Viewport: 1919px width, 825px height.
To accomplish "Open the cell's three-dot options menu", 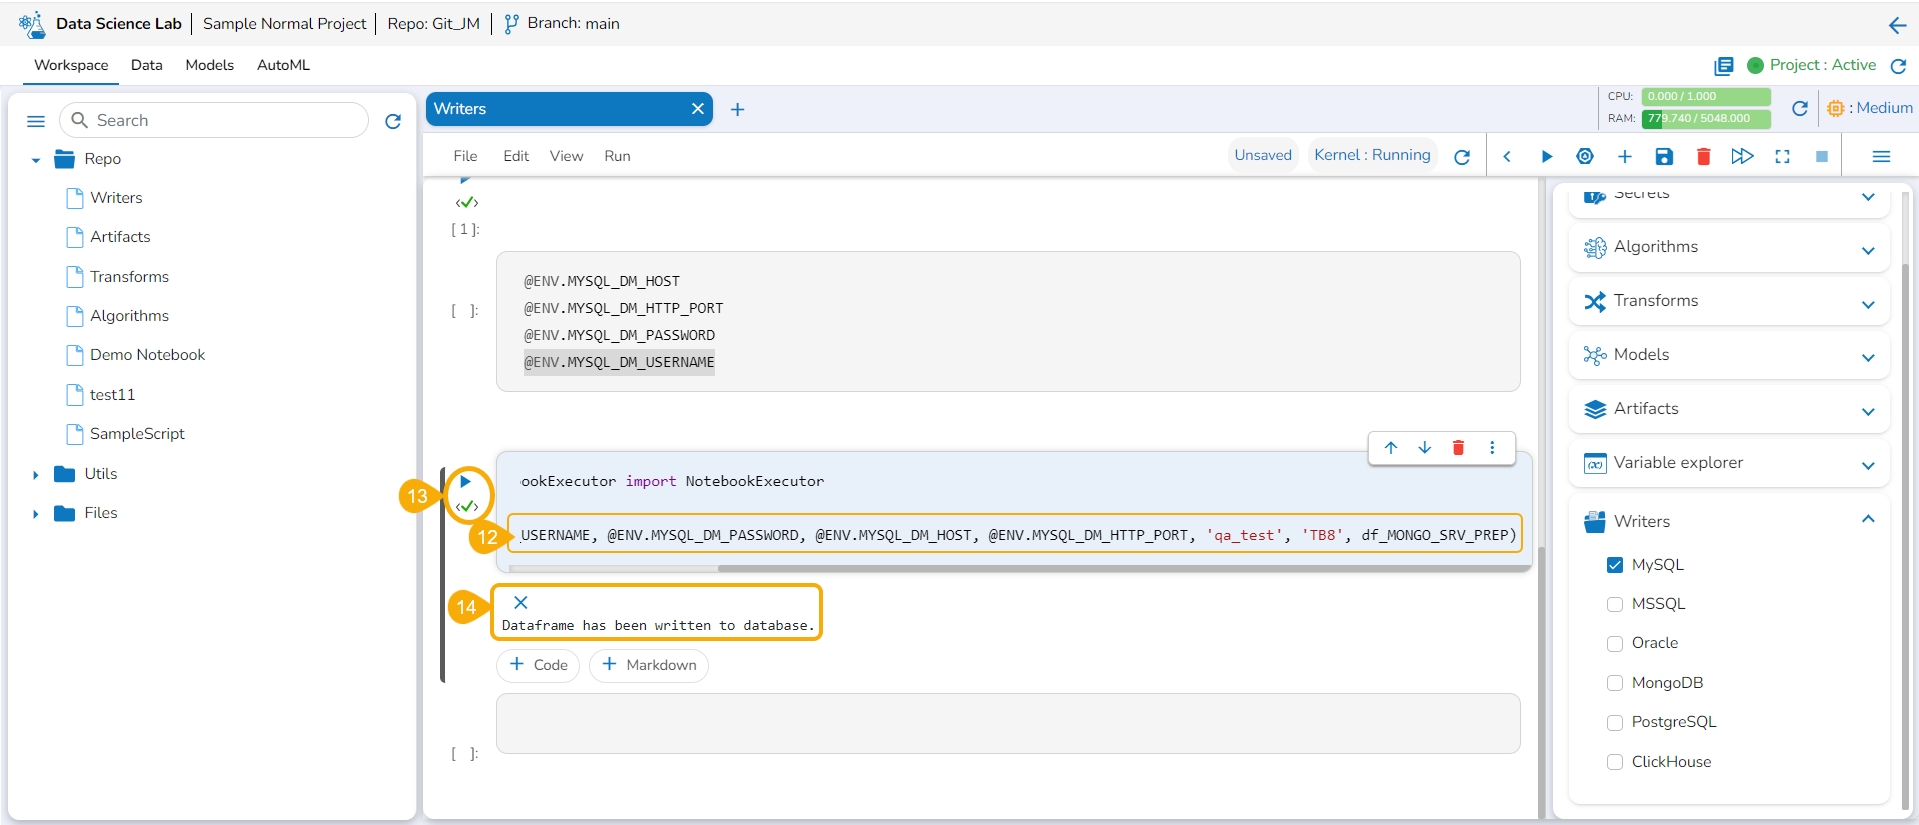I will pos(1492,448).
